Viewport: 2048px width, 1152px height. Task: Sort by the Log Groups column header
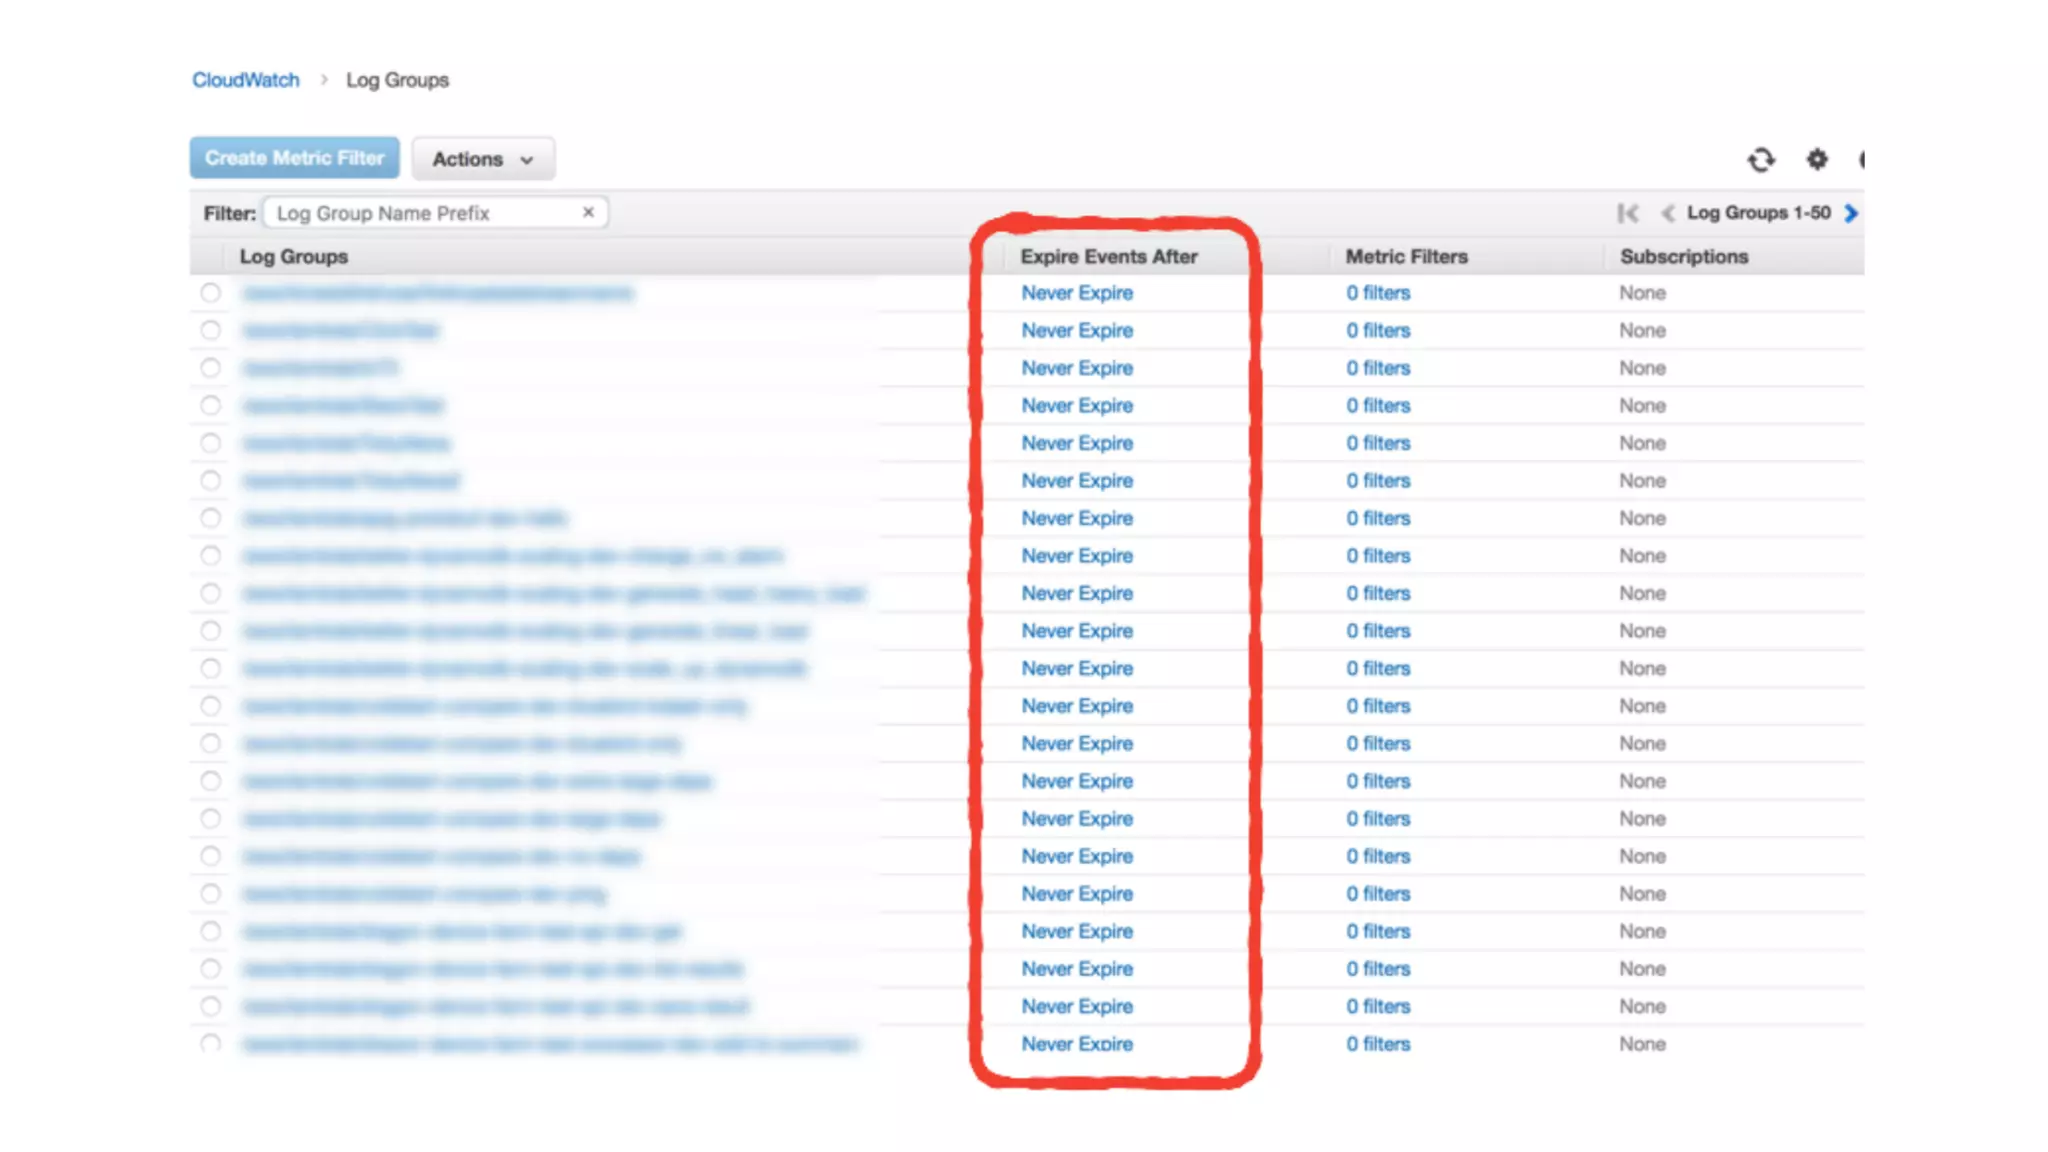click(x=294, y=257)
